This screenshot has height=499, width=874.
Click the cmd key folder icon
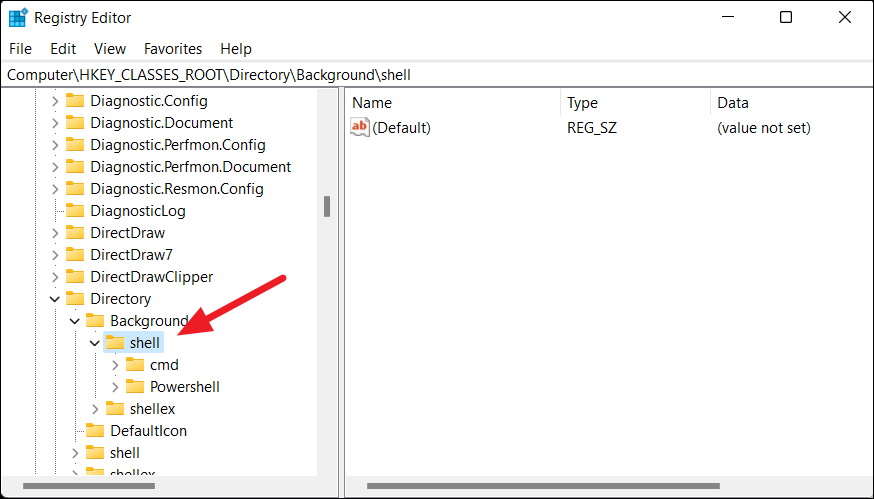click(134, 365)
